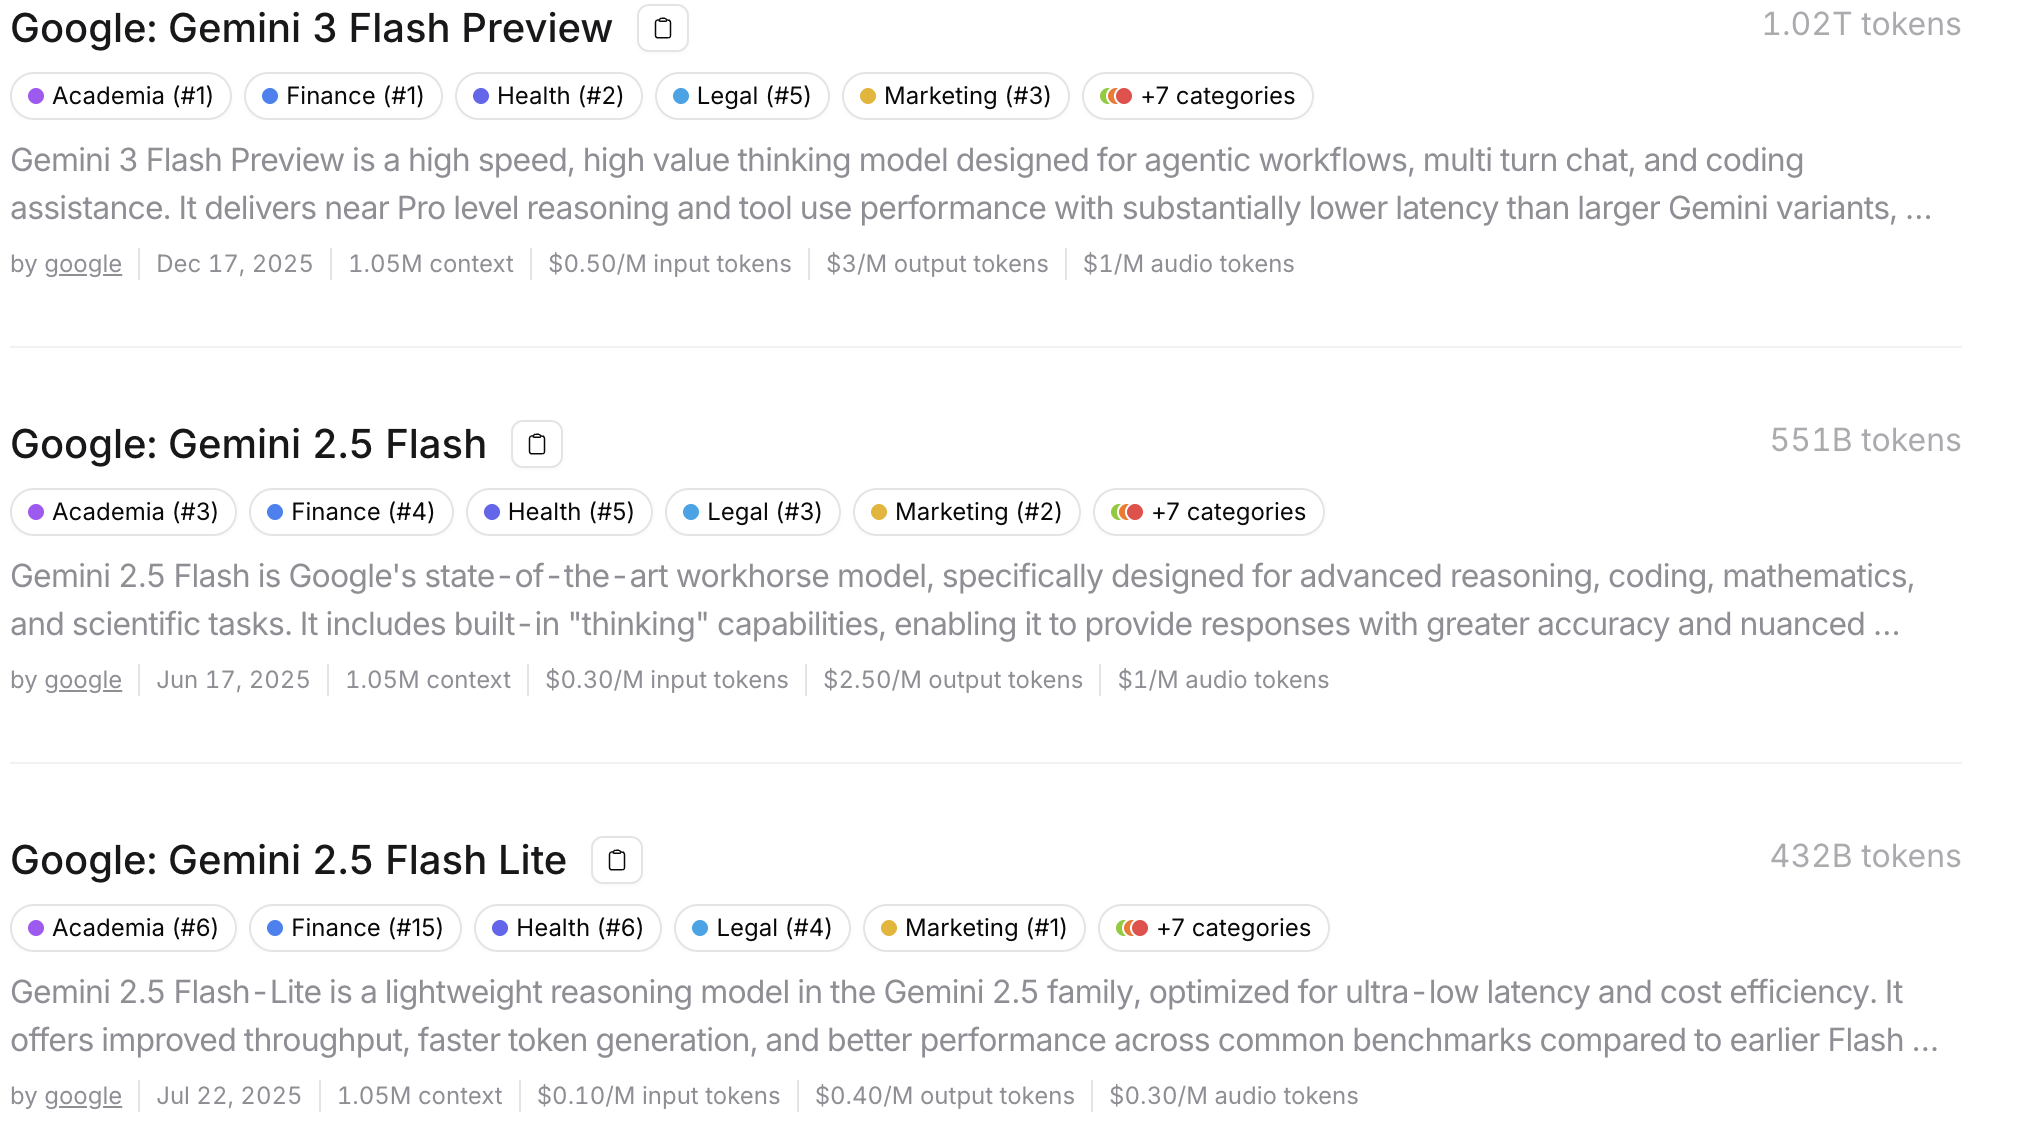Viewport: 2038px width, 1146px height.
Task: Select the Marketing (#2) category tag
Action: pyautogui.click(x=967, y=512)
